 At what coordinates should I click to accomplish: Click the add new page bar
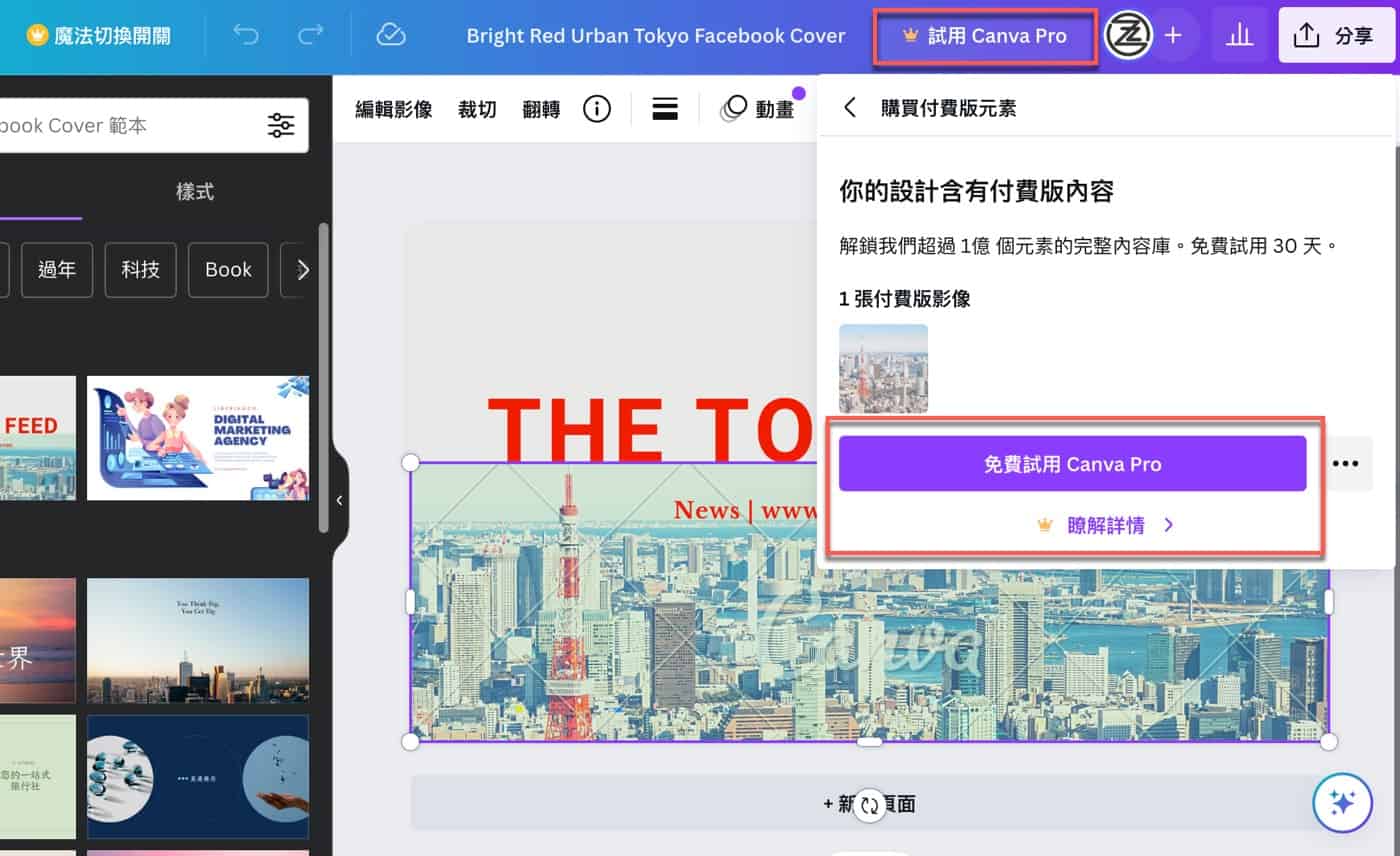869,802
